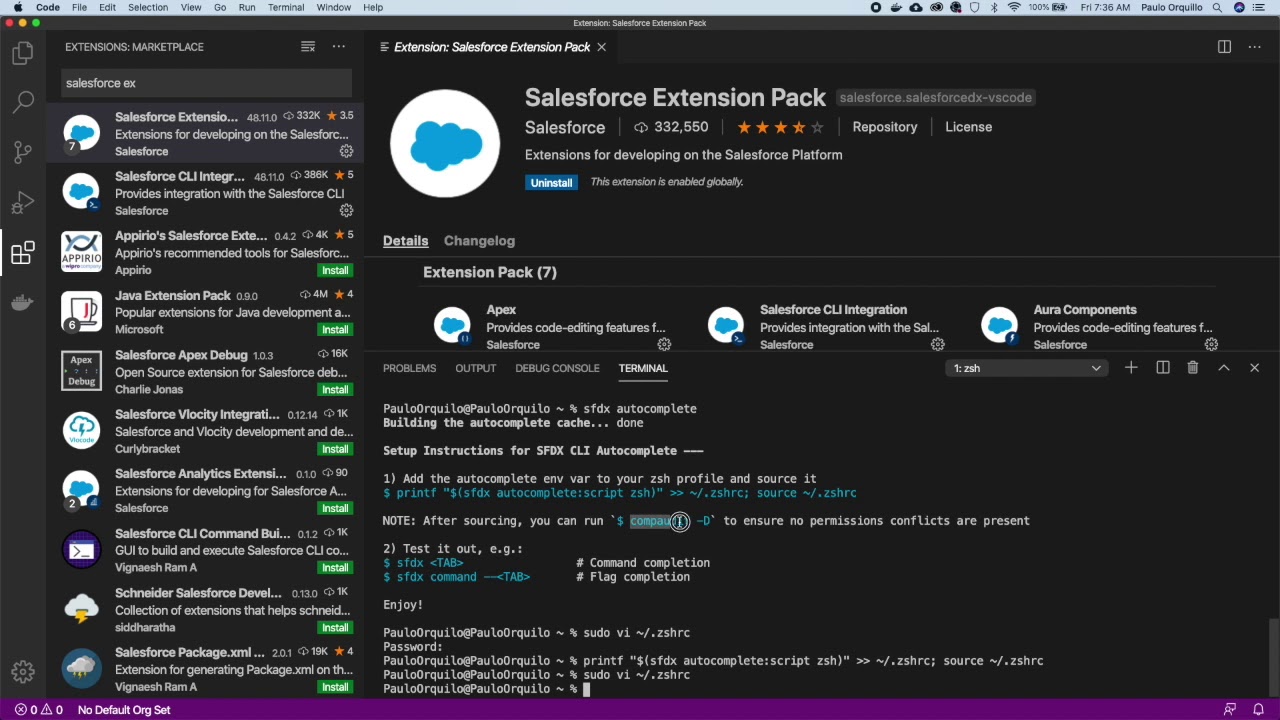Select the Details tab
1280x720 pixels.
pyautogui.click(x=405, y=241)
